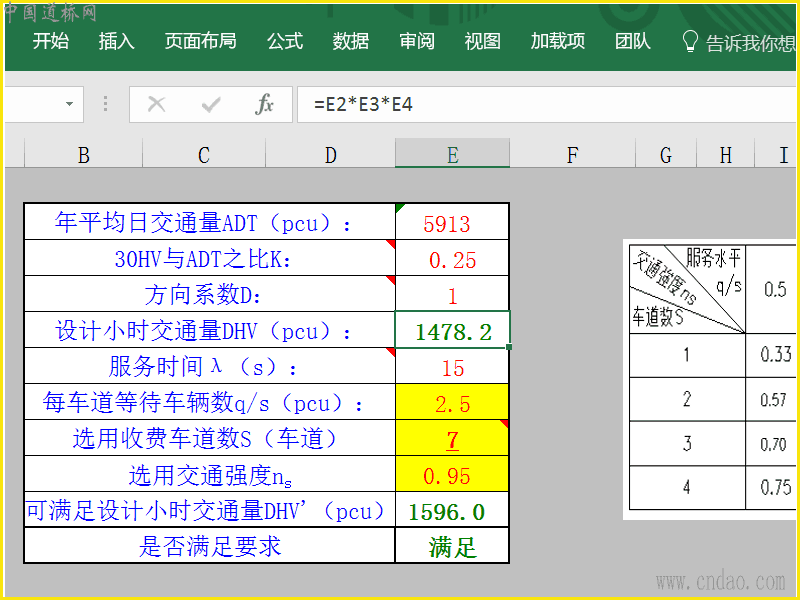Click lookup table value 0.70
Image resolution: width=800 pixels, height=600 pixels.
[x=773, y=444]
